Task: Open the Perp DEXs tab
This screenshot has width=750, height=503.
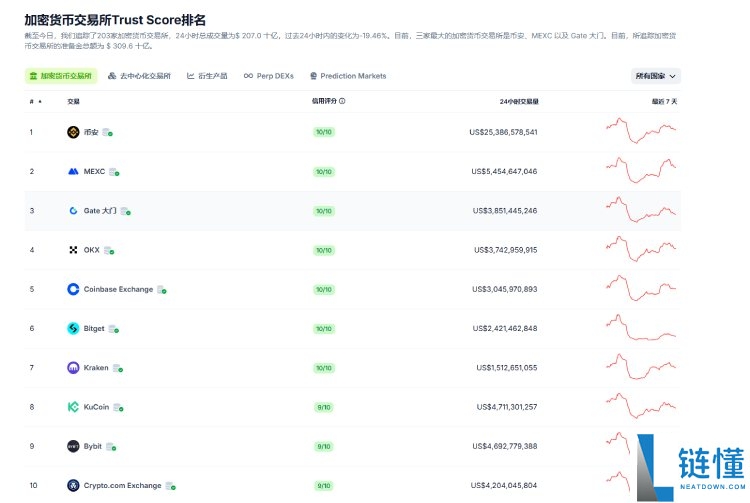Action: (x=269, y=76)
